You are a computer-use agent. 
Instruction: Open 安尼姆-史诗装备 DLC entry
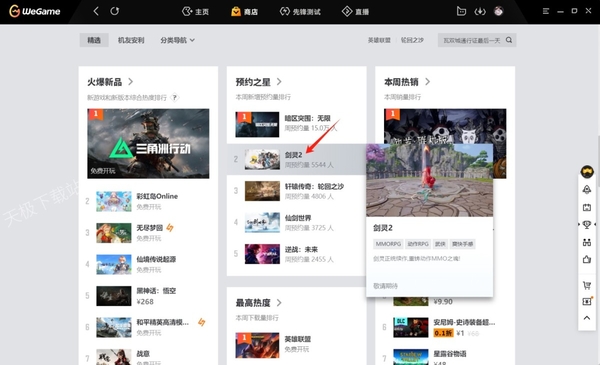coord(445,327)
